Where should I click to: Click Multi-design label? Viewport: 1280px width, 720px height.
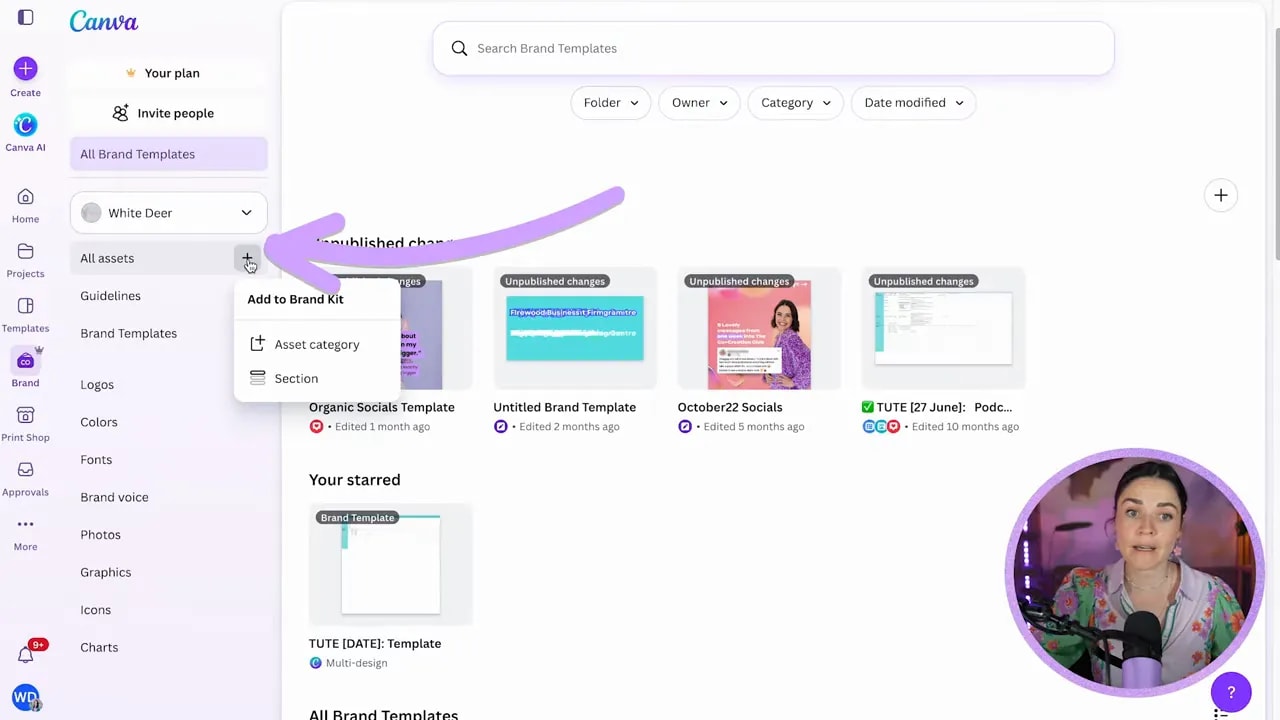pyautogui.click(x=356, y=663)
